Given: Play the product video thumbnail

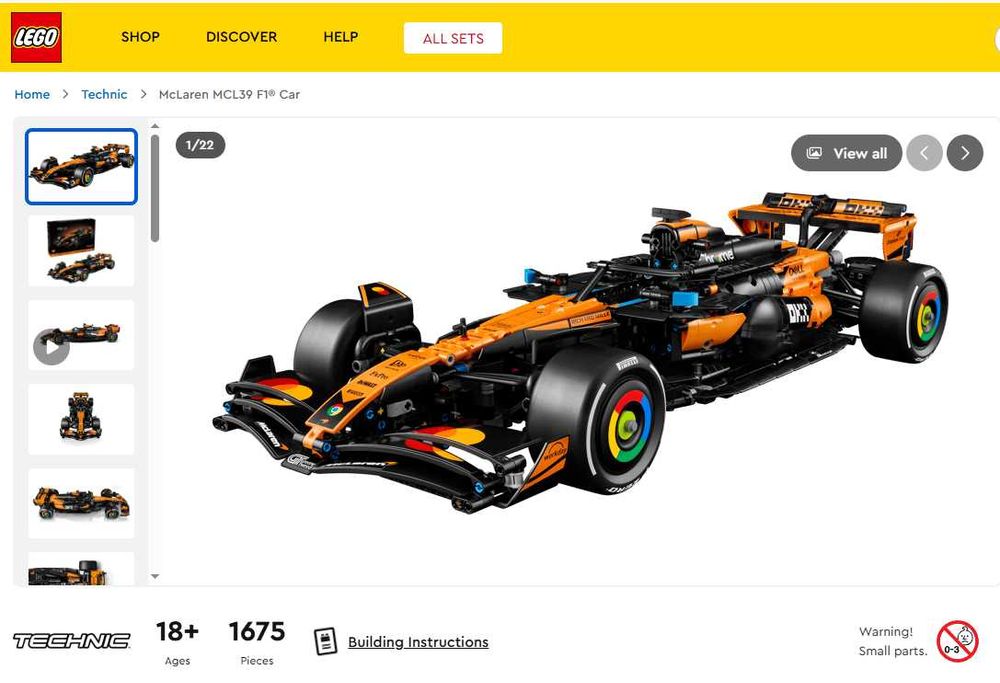Looking at the screenshot, I should pyautogui.click(x=52, y=348).
